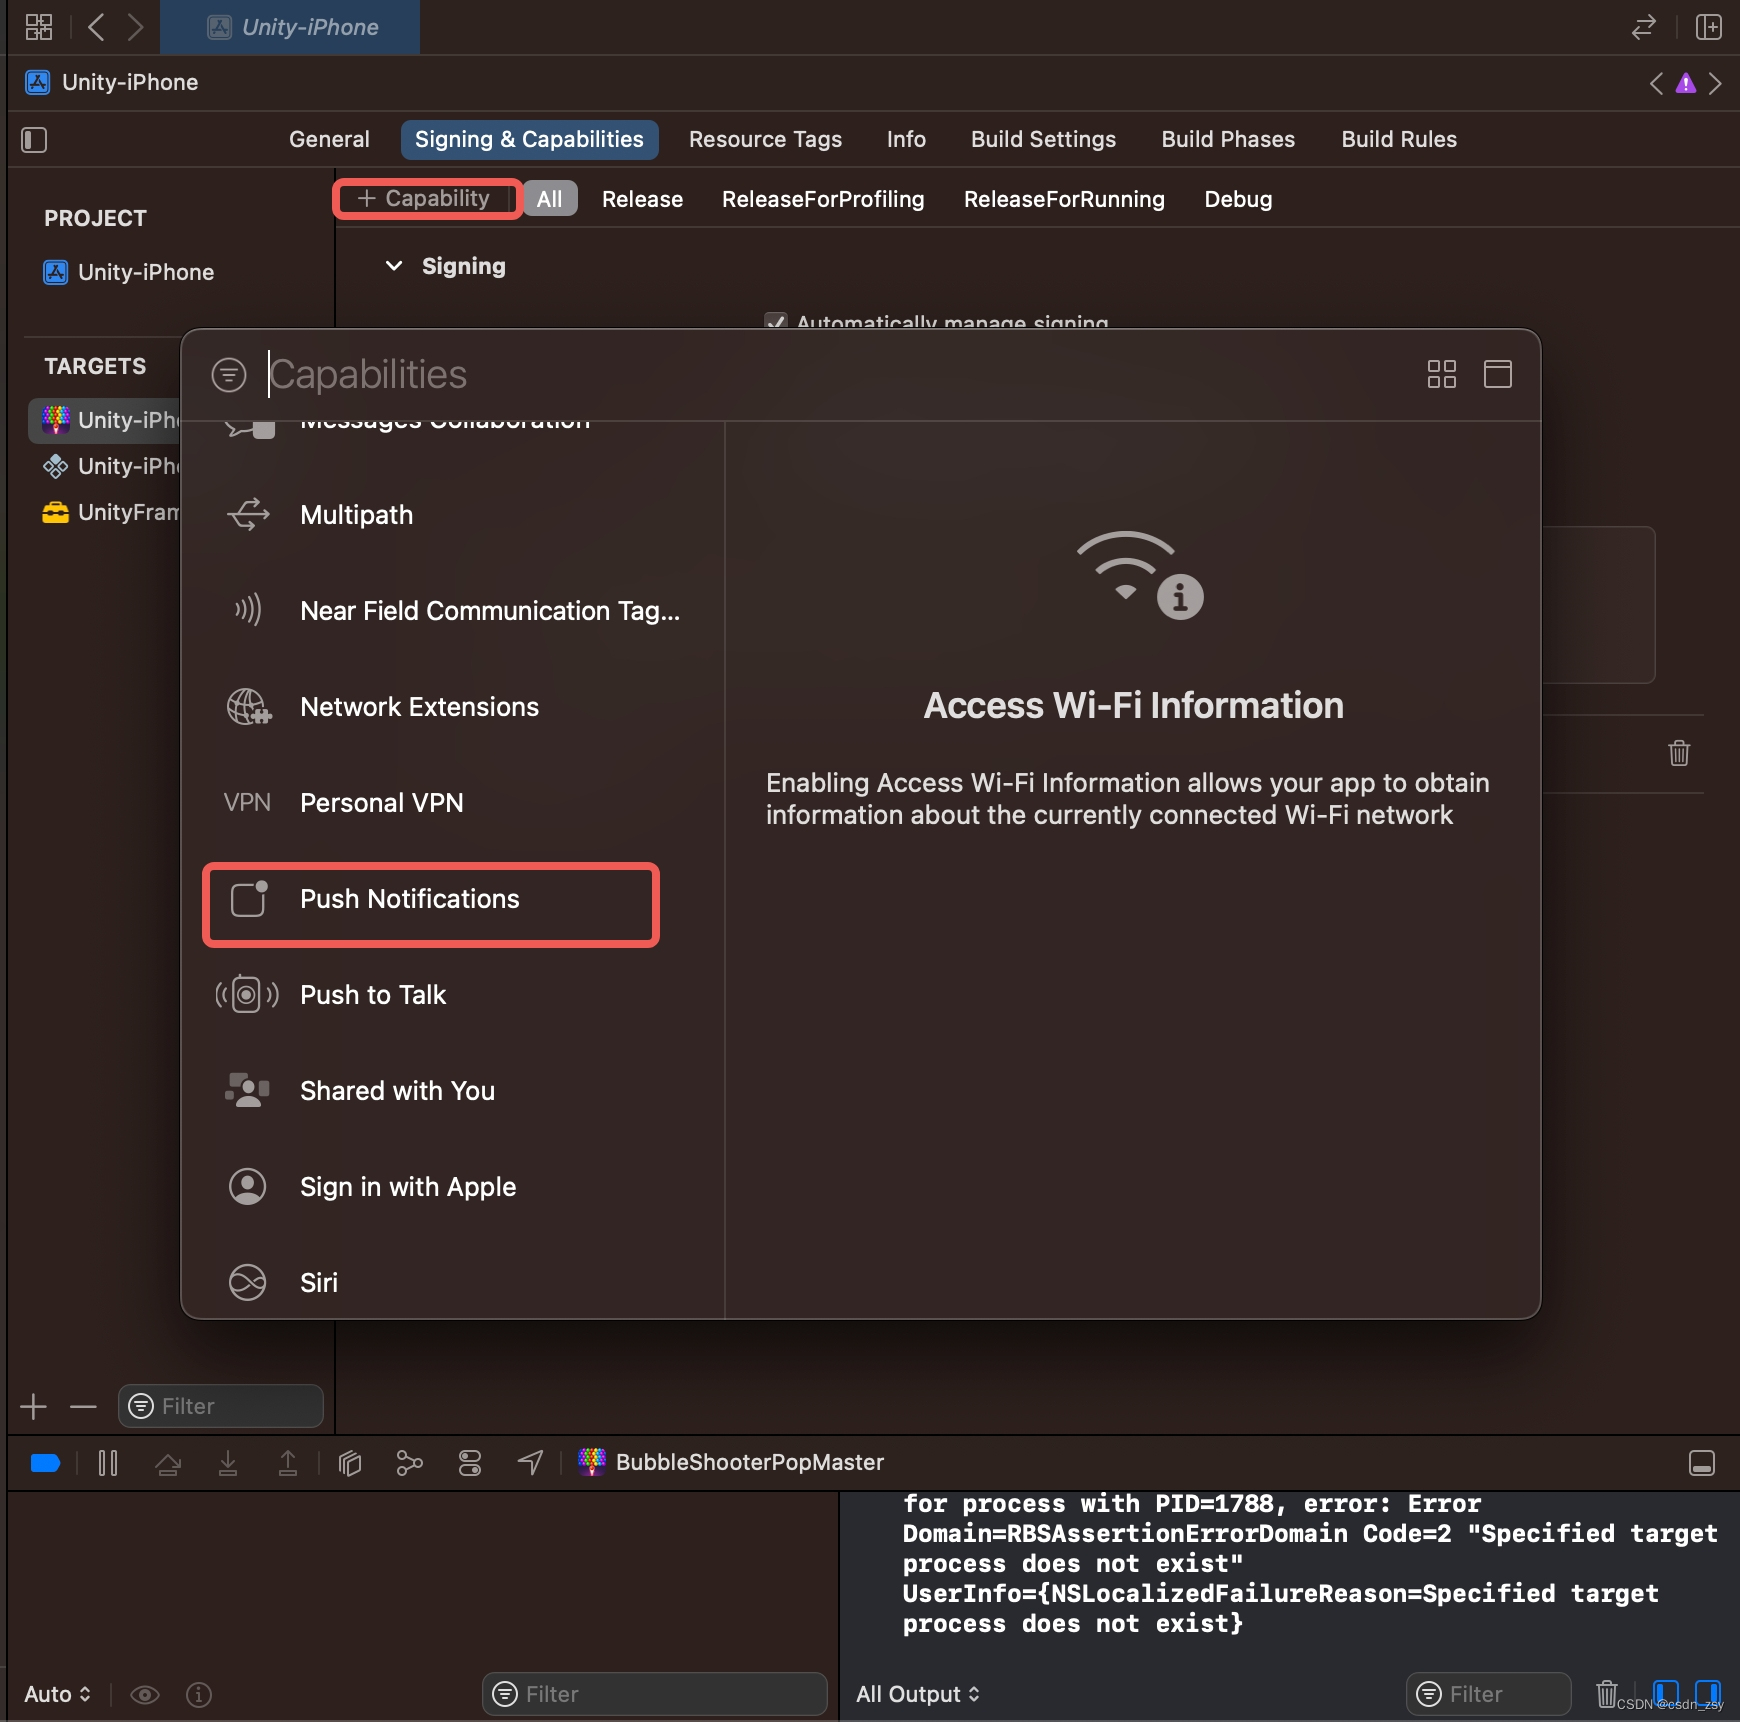Enable the Automatically manage signing checkbox
The image size is (1740, 1722).
(778, 322)
